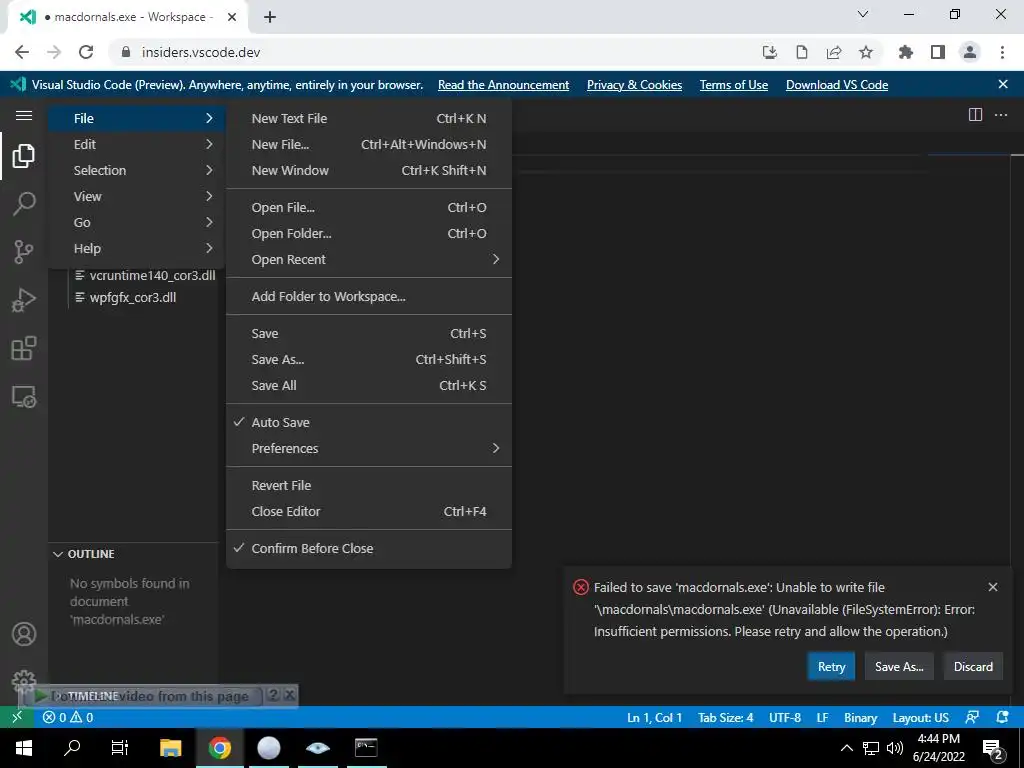Expand the Open Recent submenu
The width and height of the screenshot is (1024, 768).
369,259
